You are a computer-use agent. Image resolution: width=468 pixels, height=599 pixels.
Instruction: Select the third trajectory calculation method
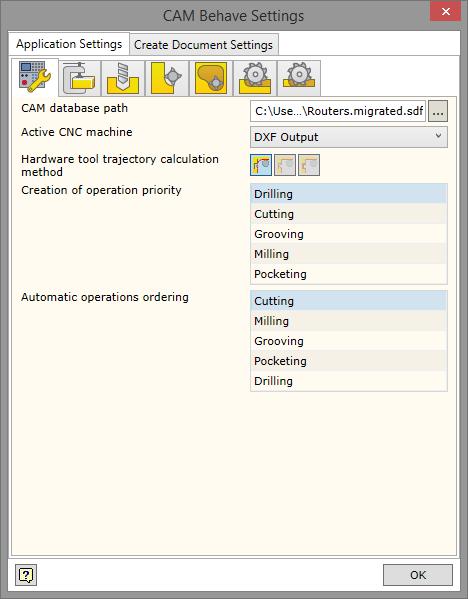309,165
